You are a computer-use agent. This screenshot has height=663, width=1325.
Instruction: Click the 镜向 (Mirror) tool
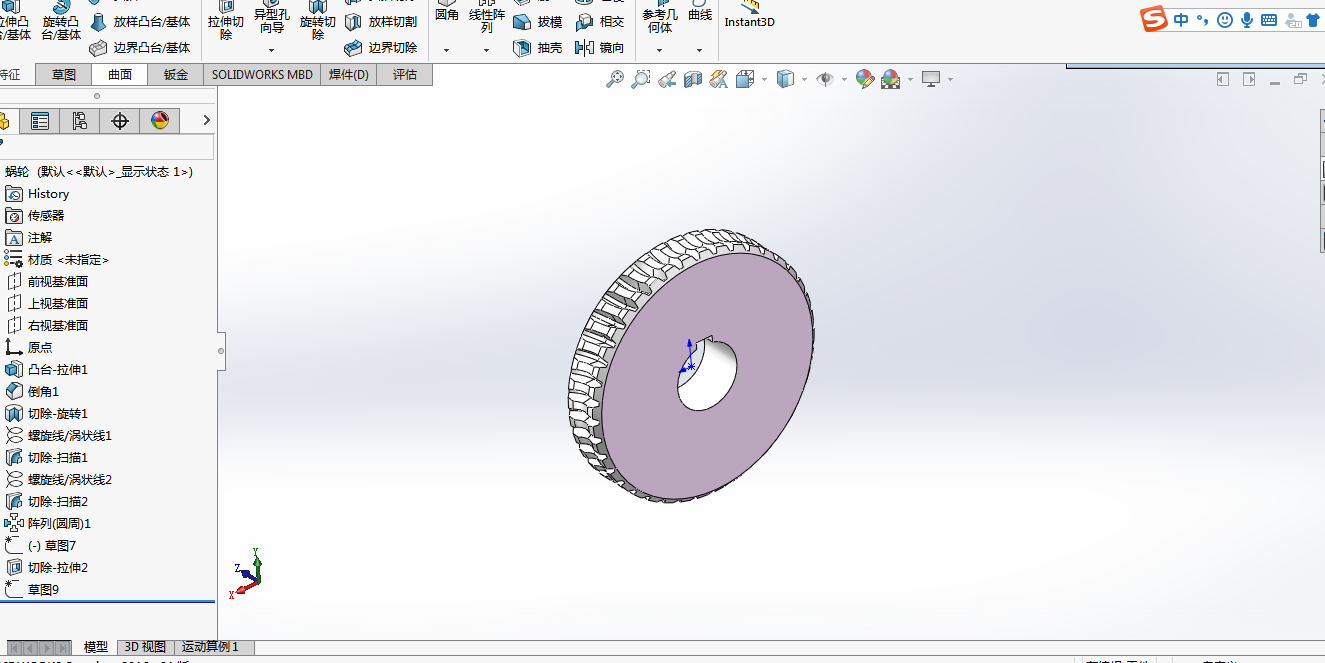(x=601, y=48)
